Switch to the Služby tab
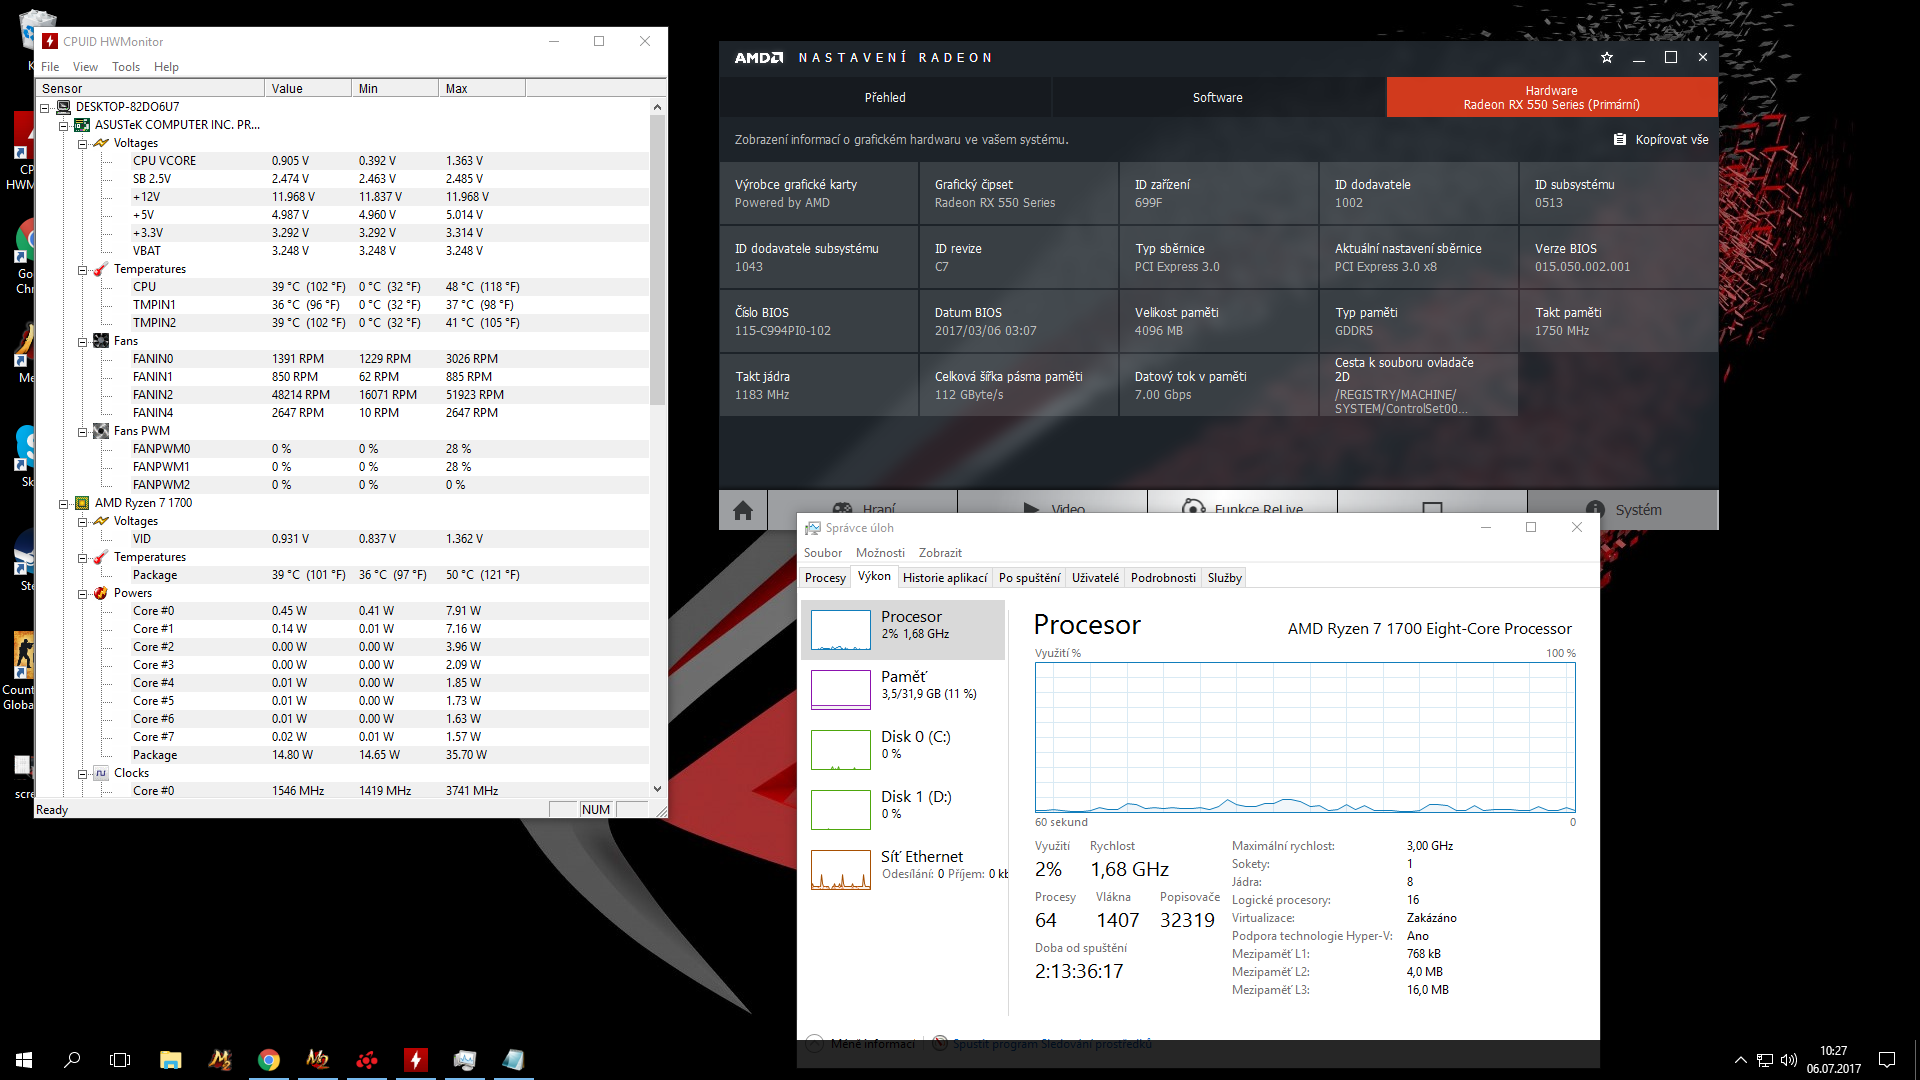 point(1224,578)
